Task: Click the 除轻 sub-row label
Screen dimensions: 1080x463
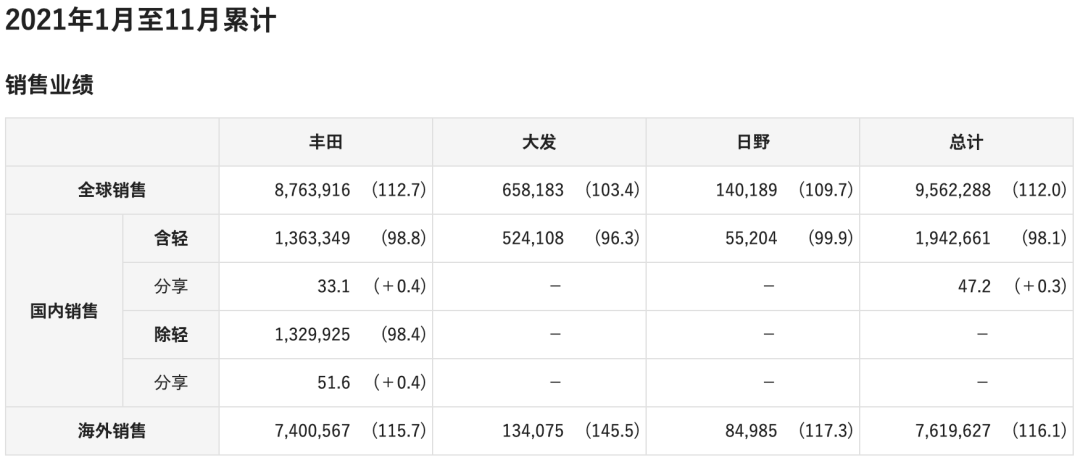Action: coord(171,334)
